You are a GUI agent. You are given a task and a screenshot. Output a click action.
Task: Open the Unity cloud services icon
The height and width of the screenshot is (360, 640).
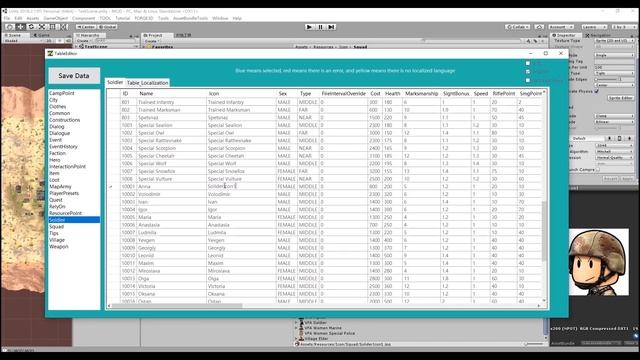[539, 27]
